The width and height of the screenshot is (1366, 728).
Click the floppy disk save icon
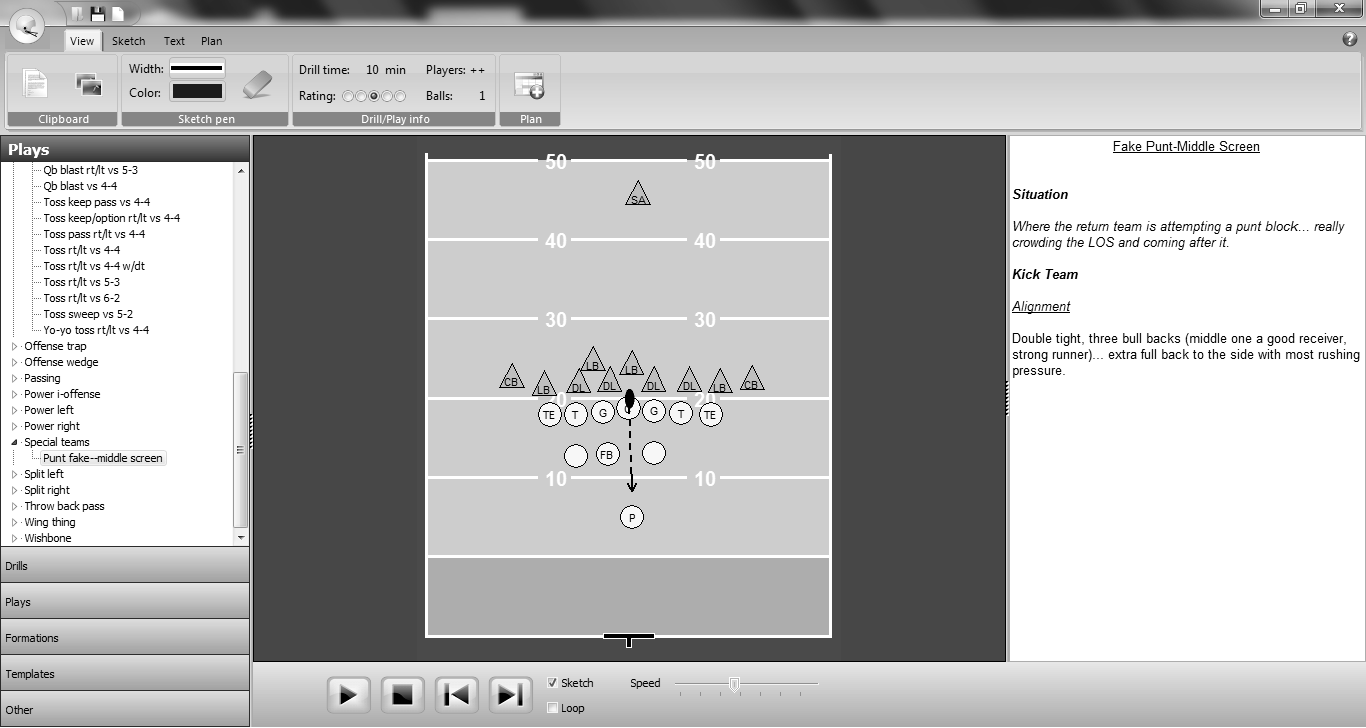[98, 14]
